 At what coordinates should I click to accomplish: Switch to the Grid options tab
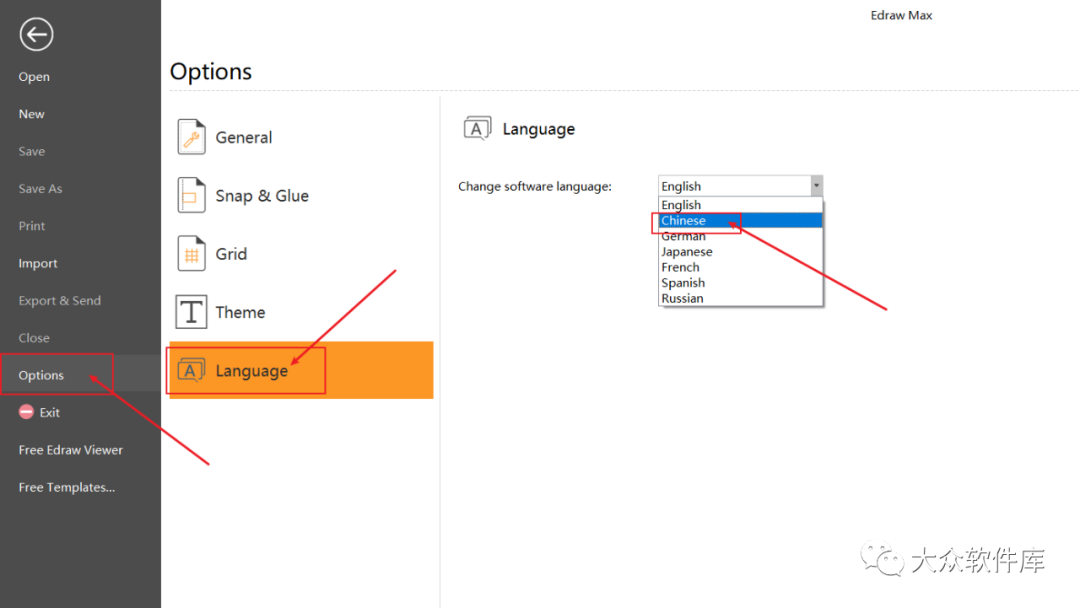[x=301, y=254]
